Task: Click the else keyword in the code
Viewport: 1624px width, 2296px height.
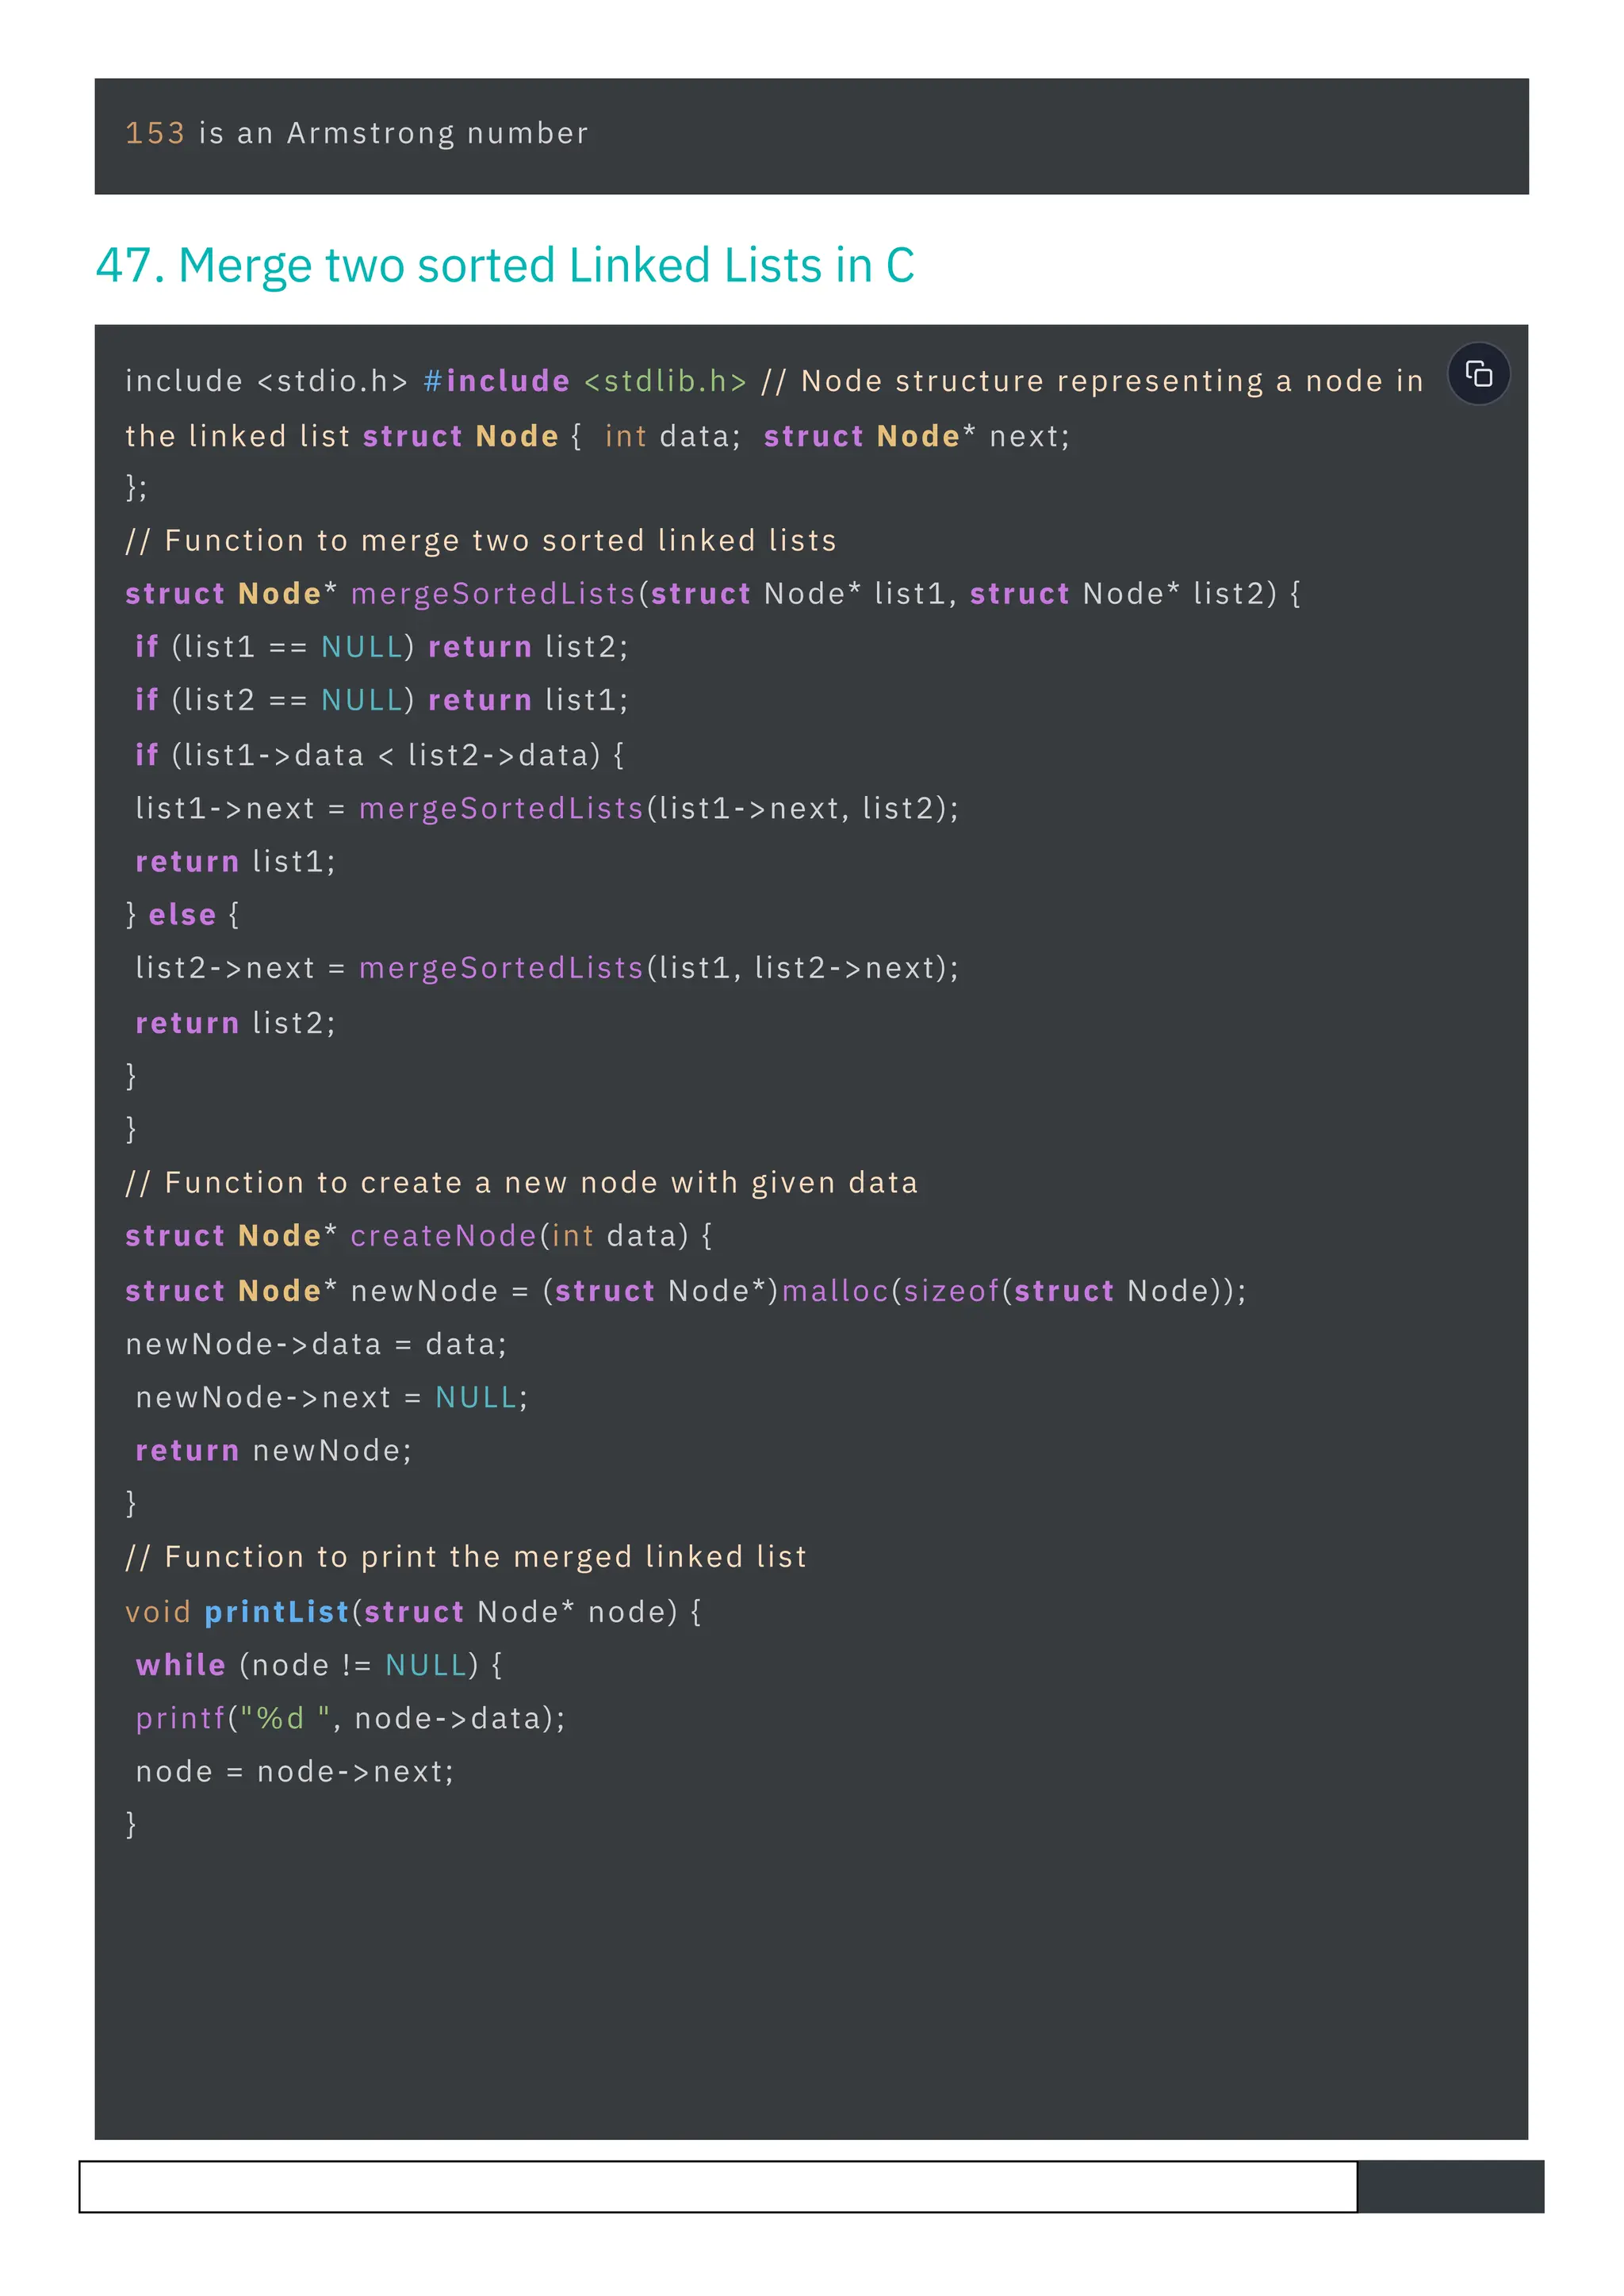Action: click(x=182, y=915)
